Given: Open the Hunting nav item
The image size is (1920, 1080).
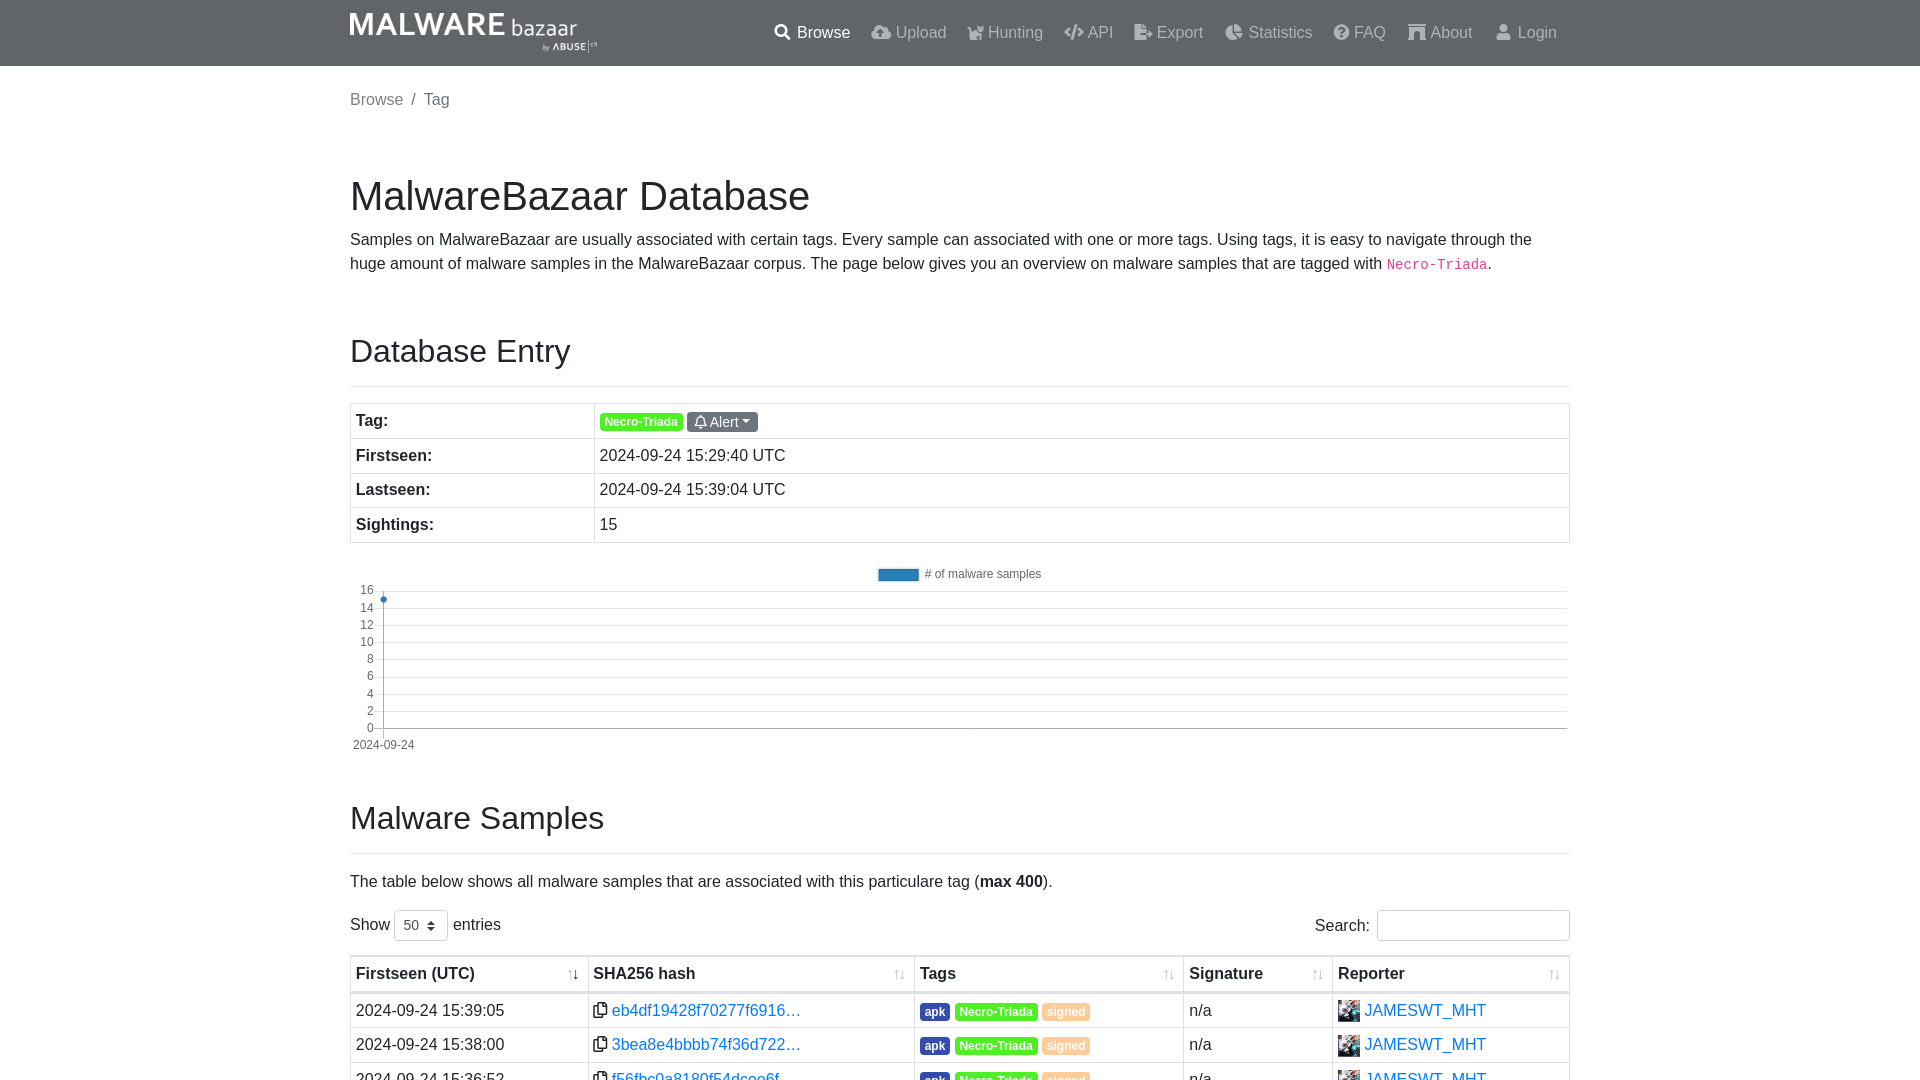Looking at the screenshot, I should click(1005, 33).
